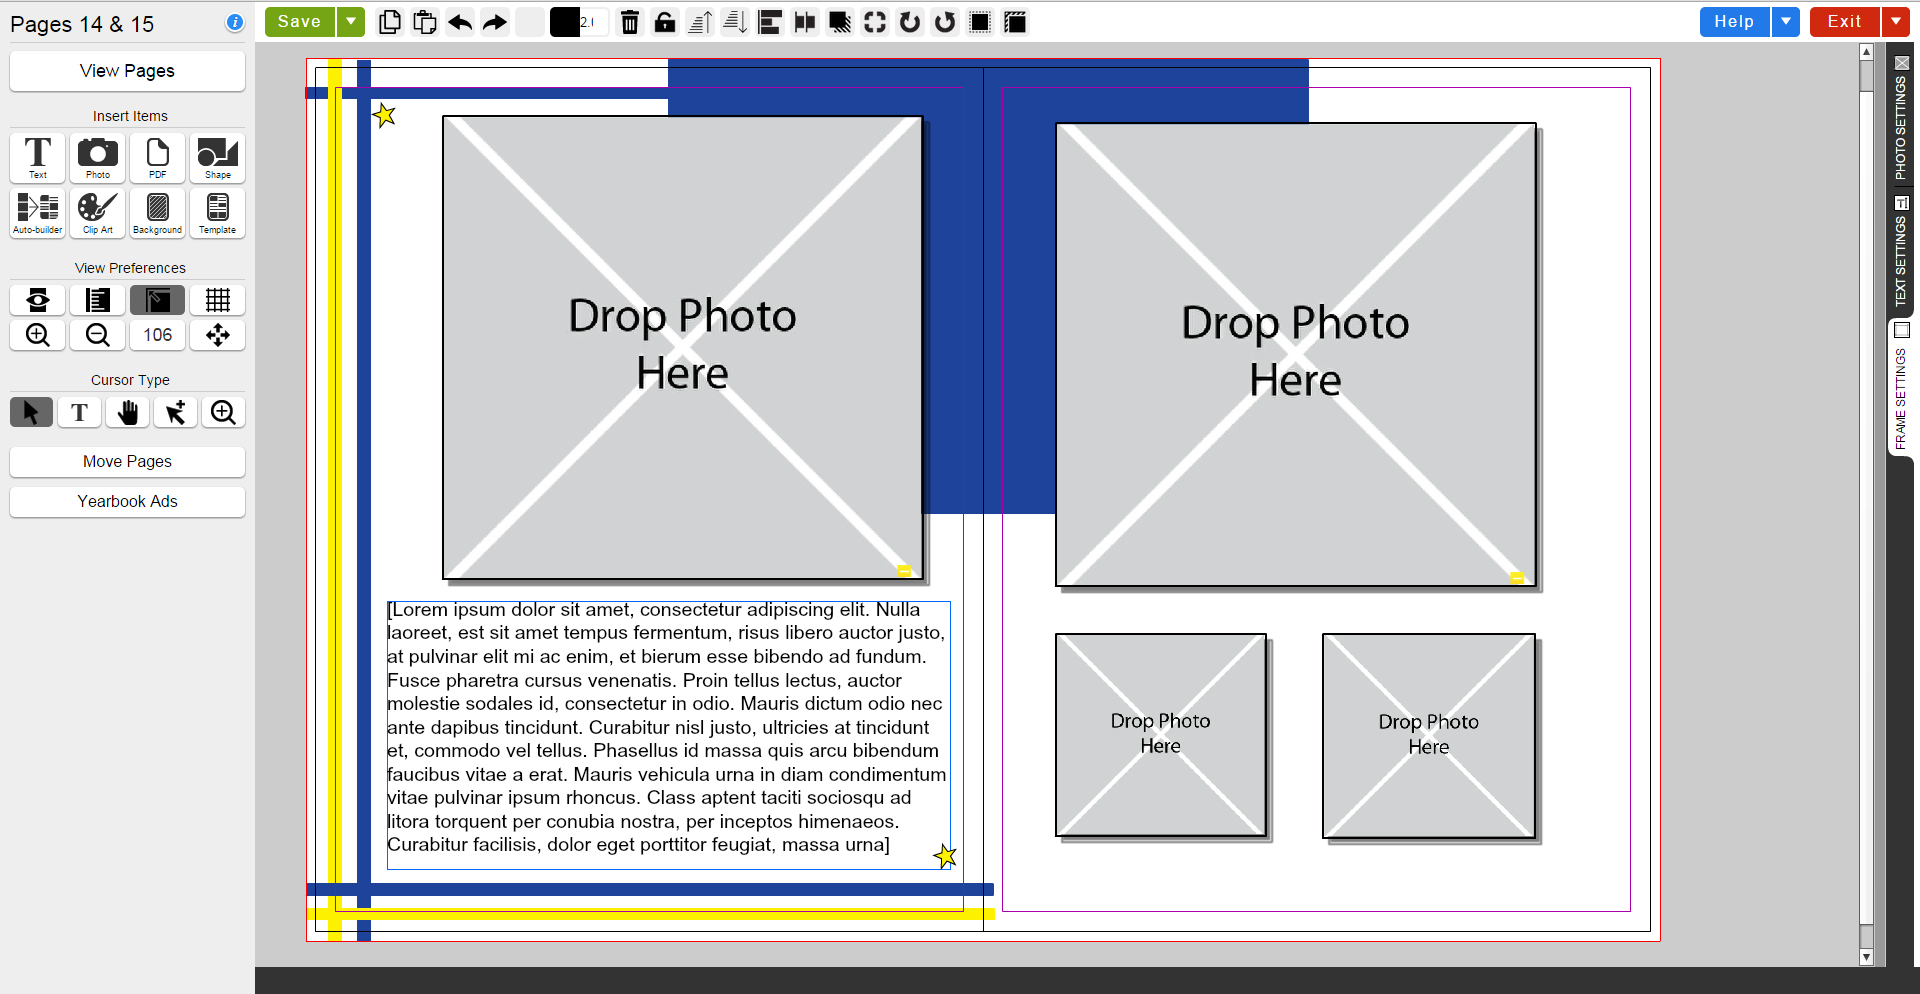Toggle the preview eye view
The image size is (1920, 994).
[38, 300]
